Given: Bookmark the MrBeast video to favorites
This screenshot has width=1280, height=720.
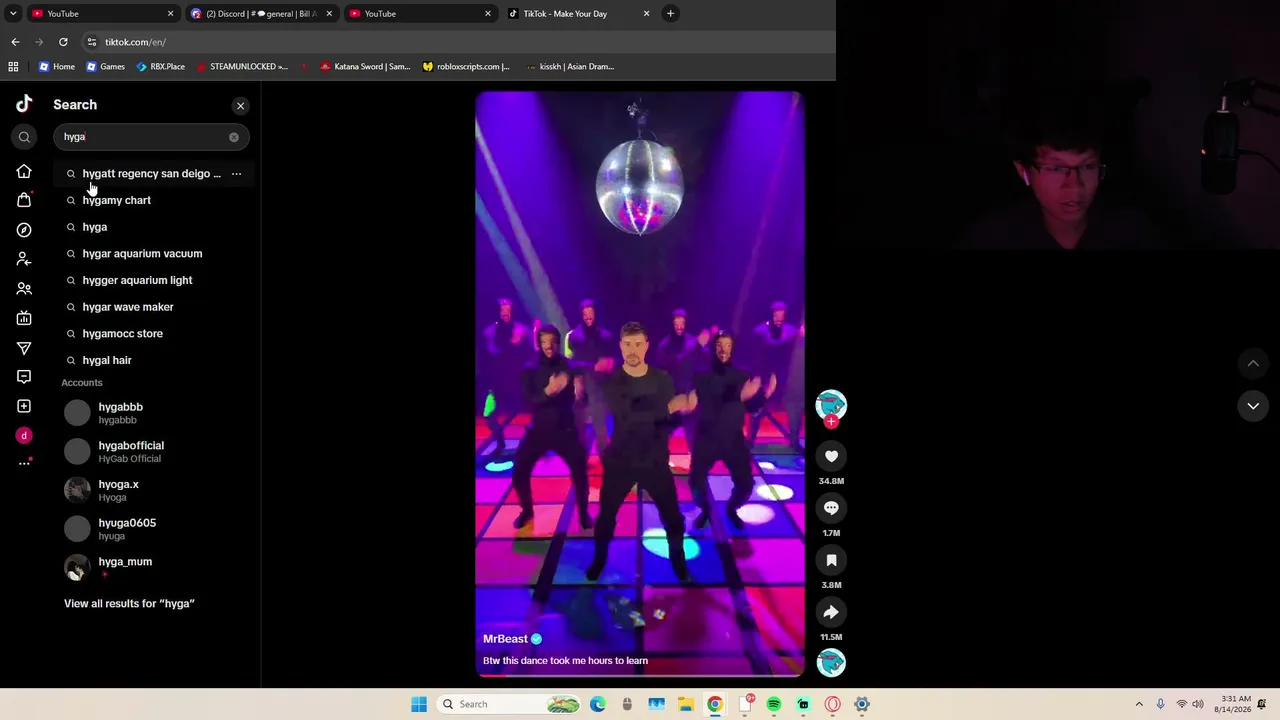Looking at the screenshot, I should coord(831,560).
